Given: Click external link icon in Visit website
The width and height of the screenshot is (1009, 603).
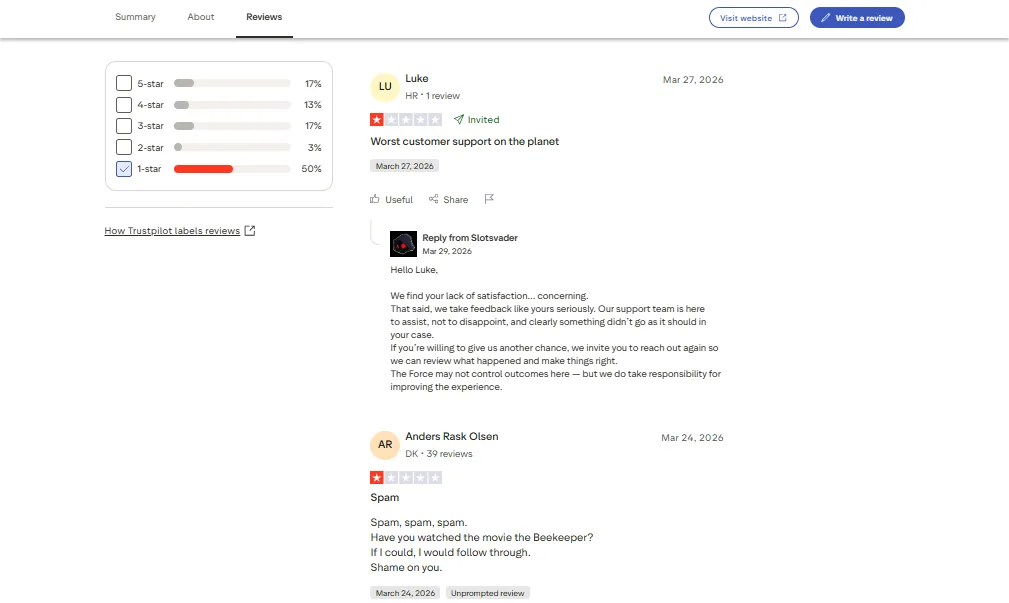Looking at the screenshot, I should point(782,18).
